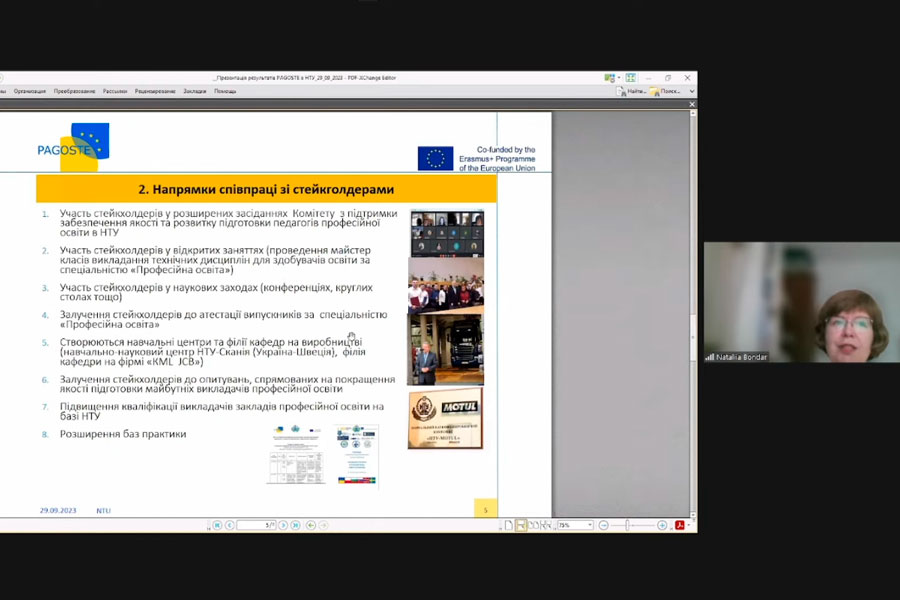Open the Помощь menu

pos(225,91)
